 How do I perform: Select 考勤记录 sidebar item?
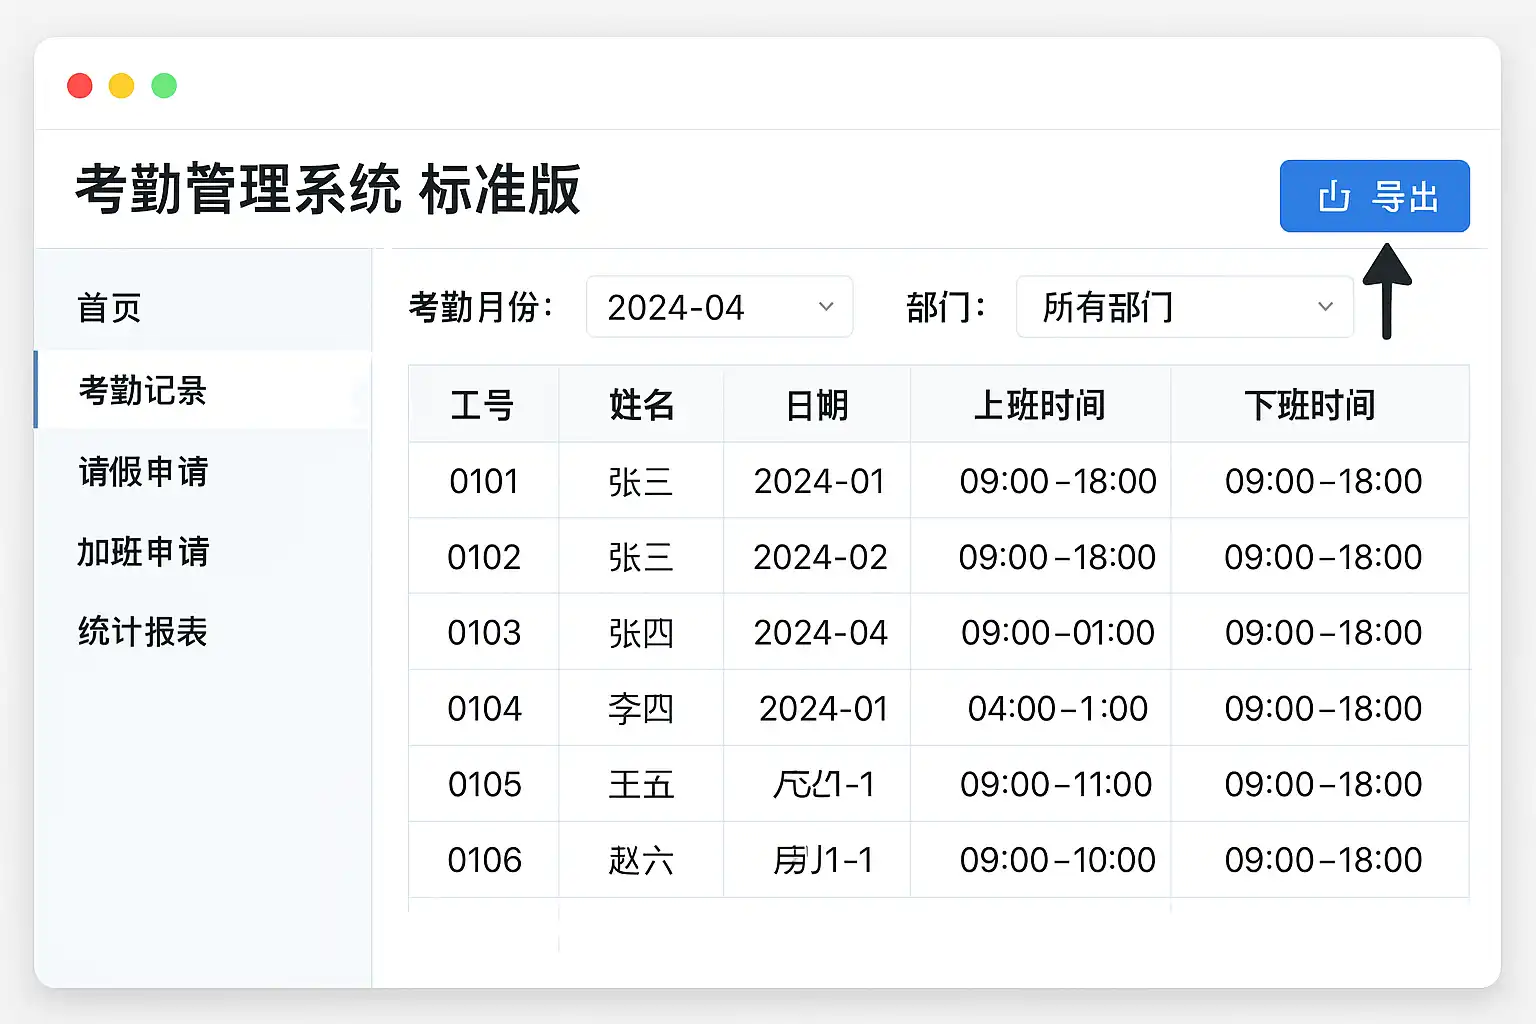click(143, 390)
